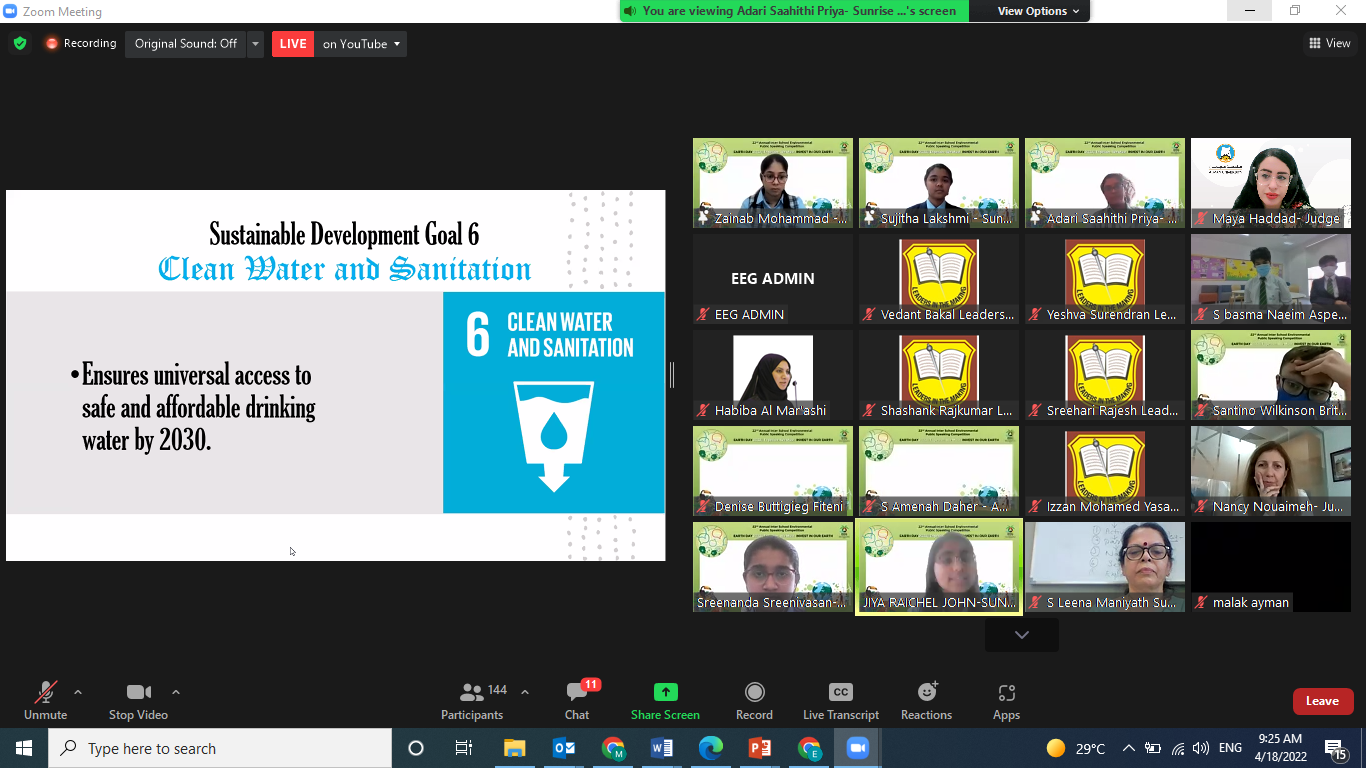The image size is (1366, 768).
Task: Expand the audio options arrow beside Unmute
Action: tap(78, 692)
